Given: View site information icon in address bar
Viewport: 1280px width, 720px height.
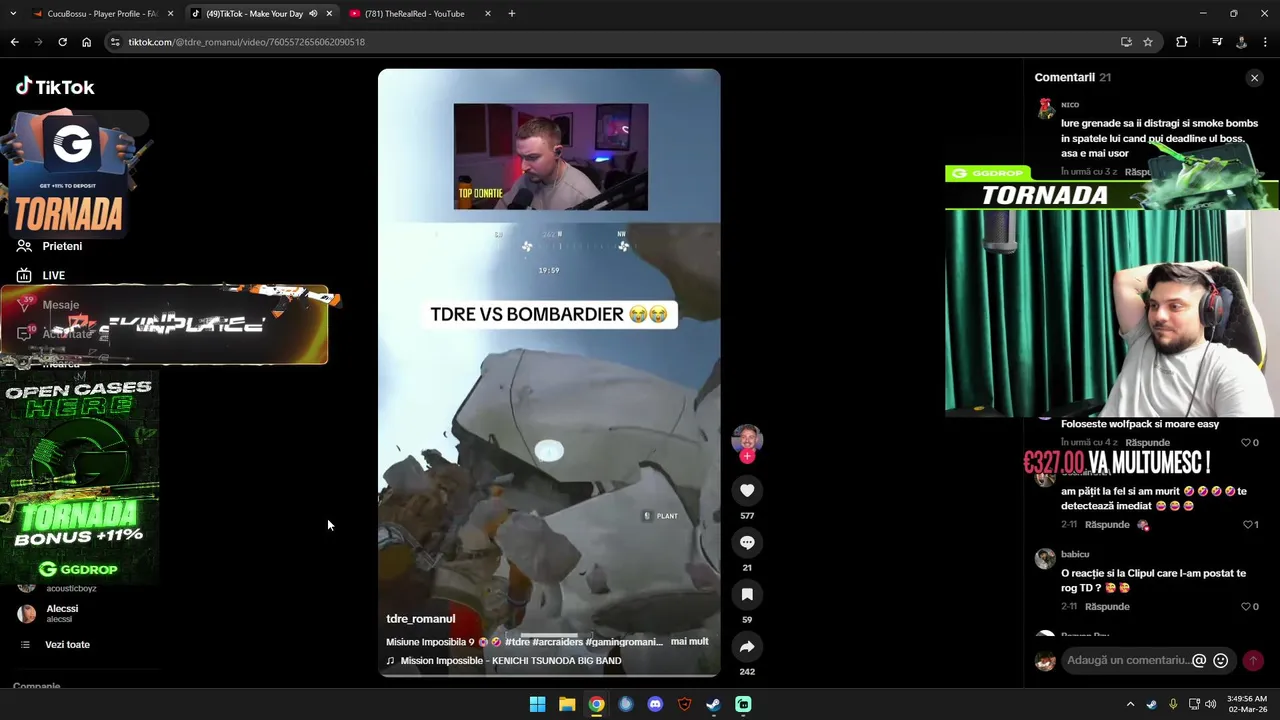Looking at the screenshot, I should tap(116, 42).
